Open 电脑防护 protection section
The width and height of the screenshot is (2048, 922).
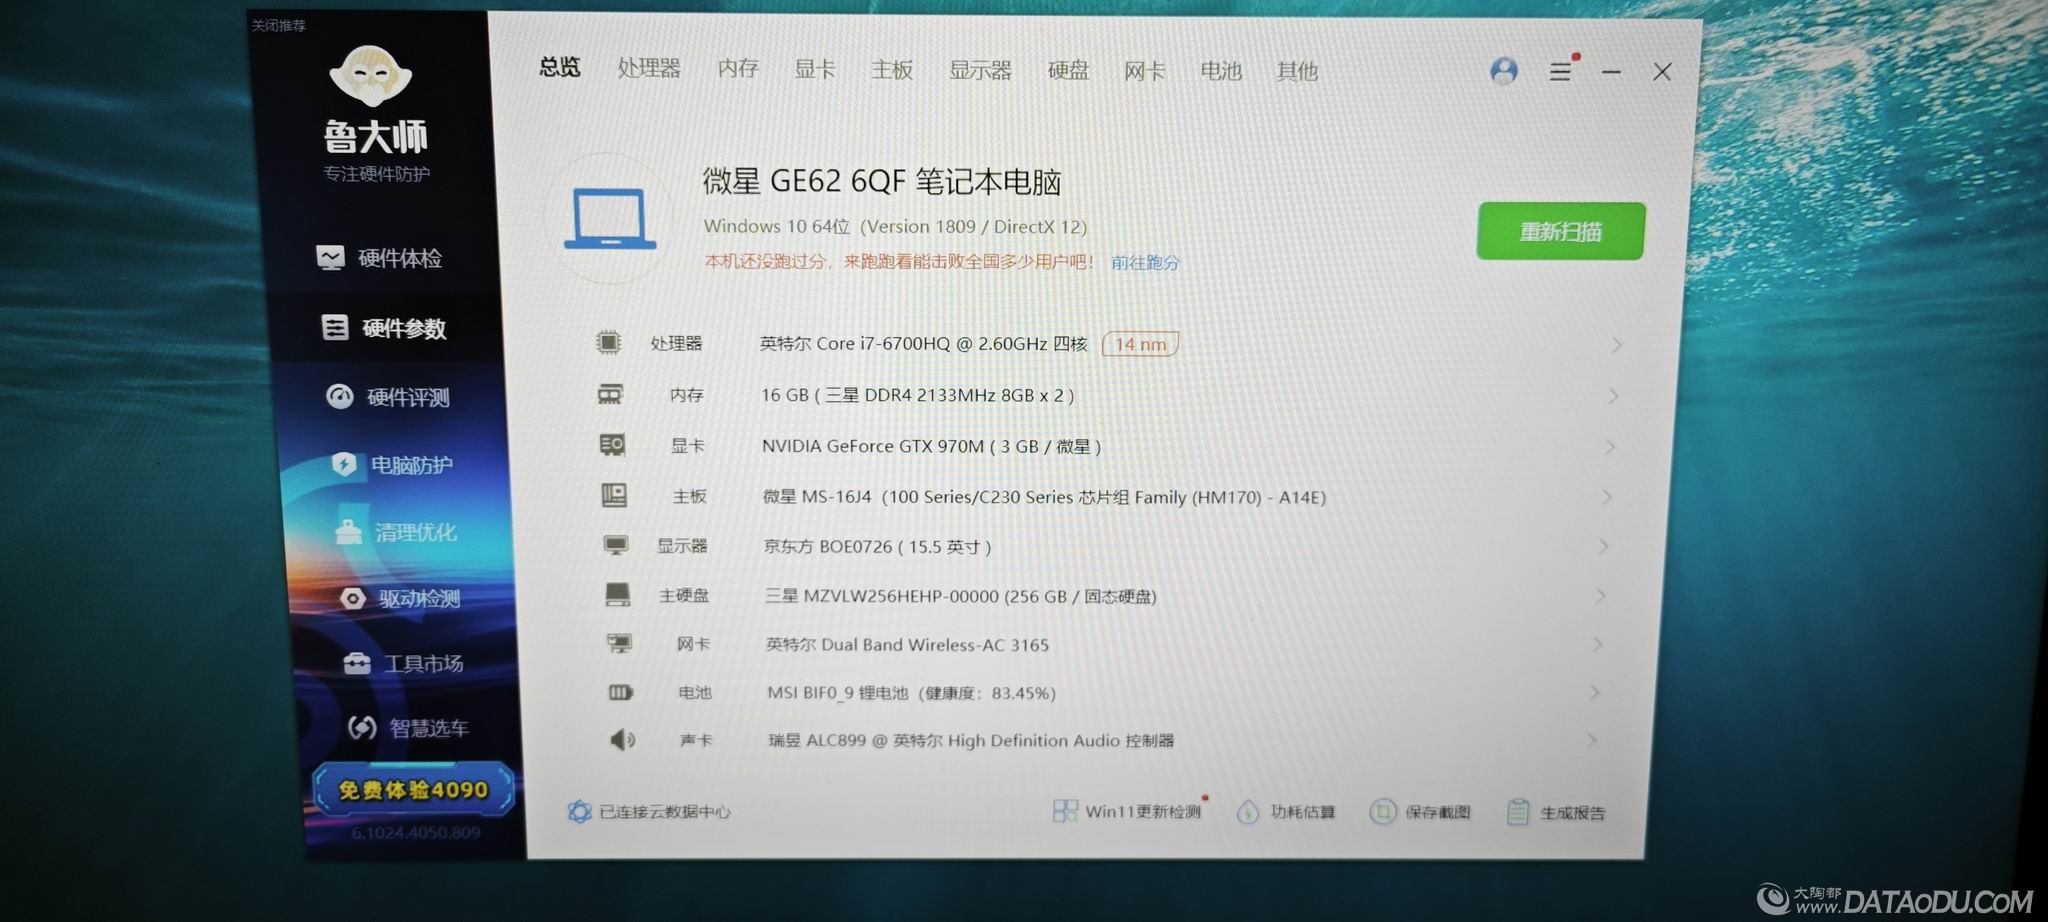[x=392, y=465]
